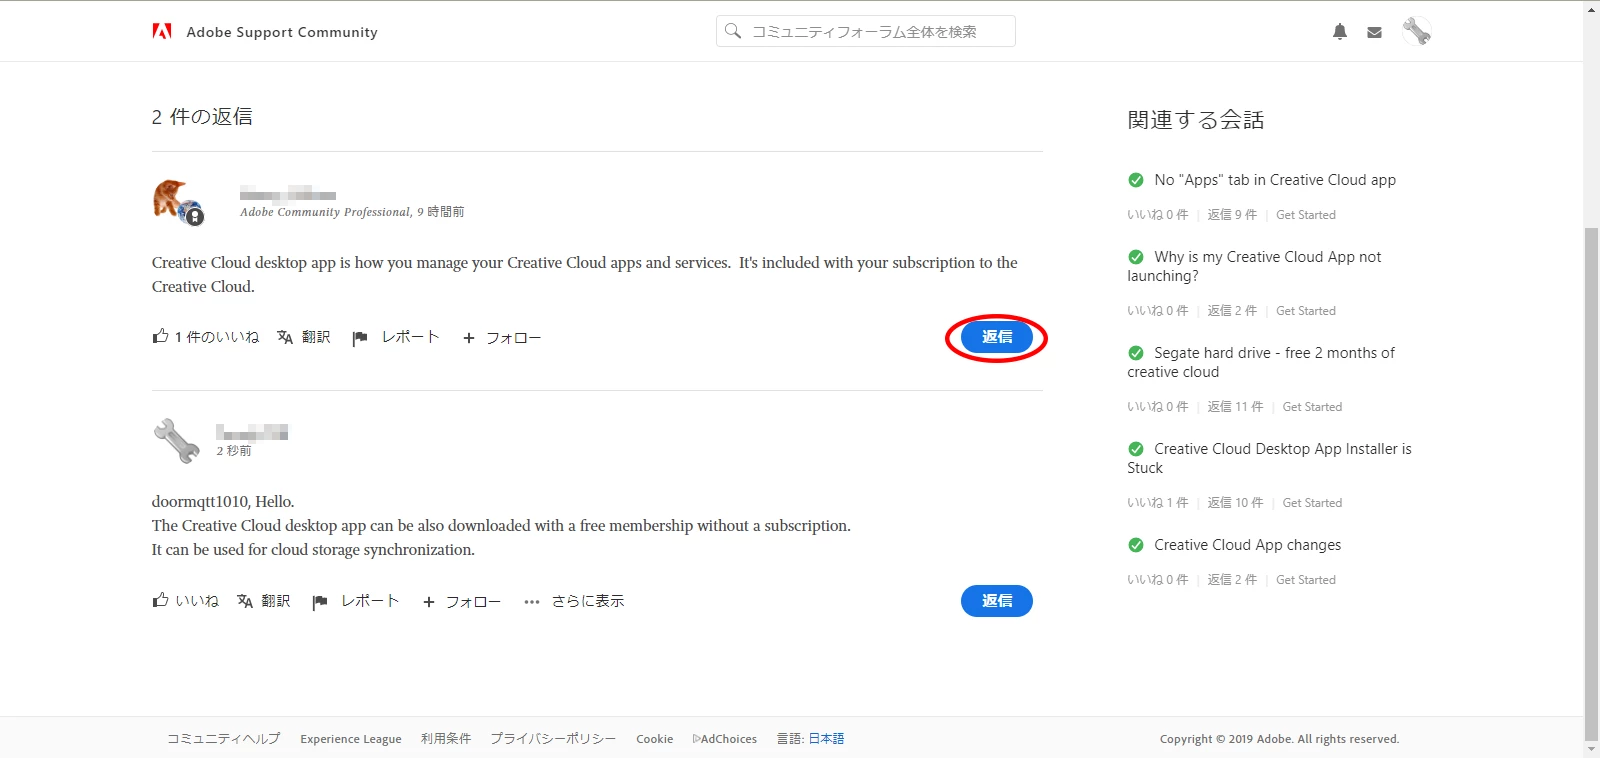Viewport: 1600px width, 758px height.
Task: Click the magnifier search icon
Action: [x=733, y=31]
